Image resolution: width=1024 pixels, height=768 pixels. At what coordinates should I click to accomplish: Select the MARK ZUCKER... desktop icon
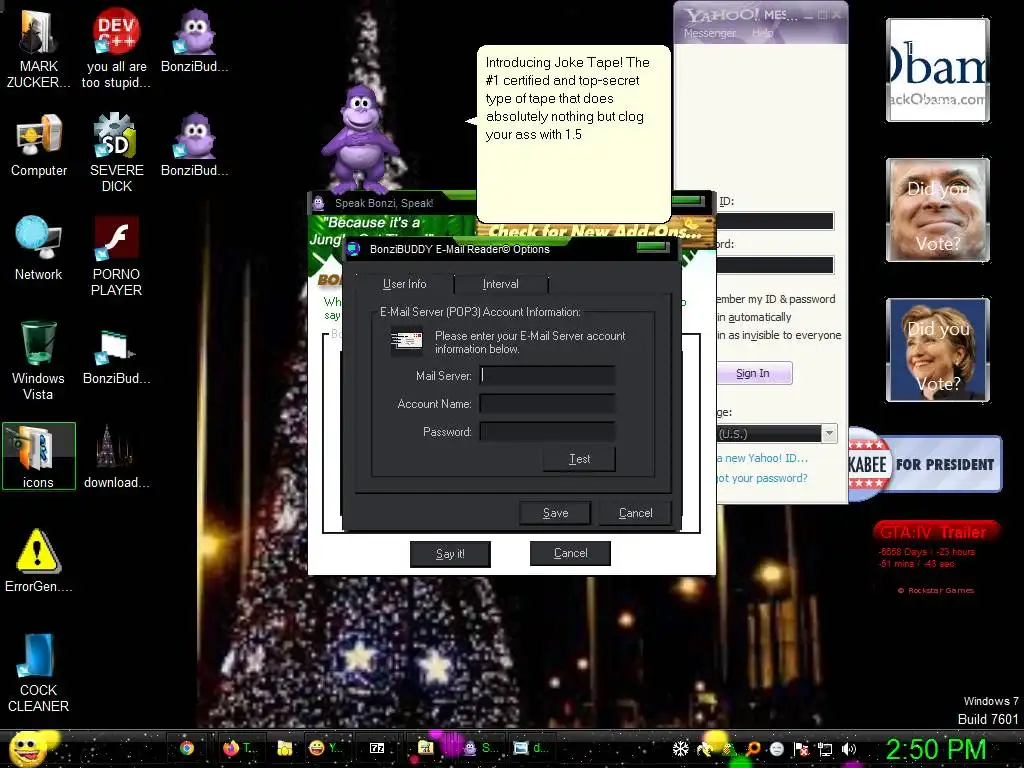(x=39, y=49)
